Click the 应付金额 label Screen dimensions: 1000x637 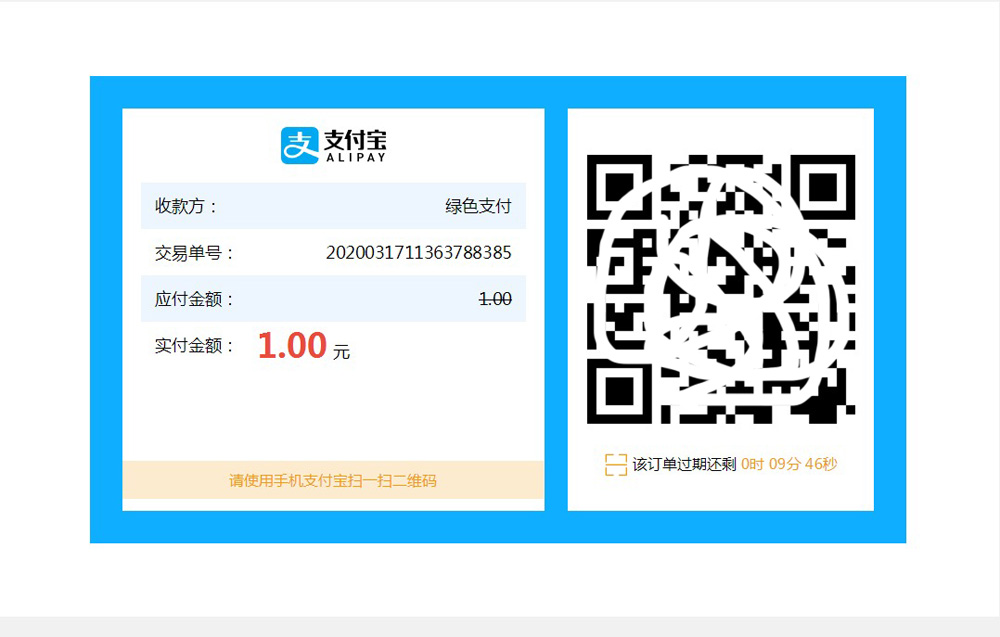pos(194,299)
